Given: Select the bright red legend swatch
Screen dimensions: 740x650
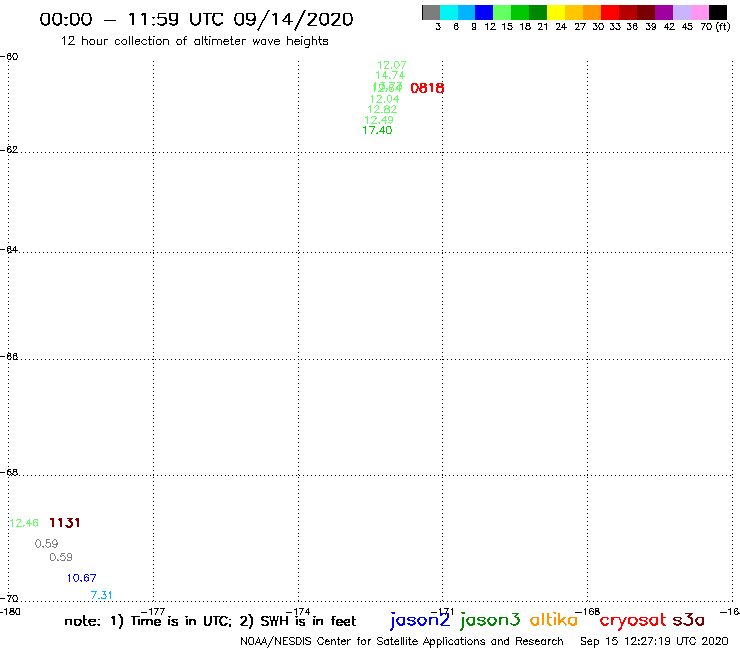Looking at the screenshot, I should click(610, 12).
